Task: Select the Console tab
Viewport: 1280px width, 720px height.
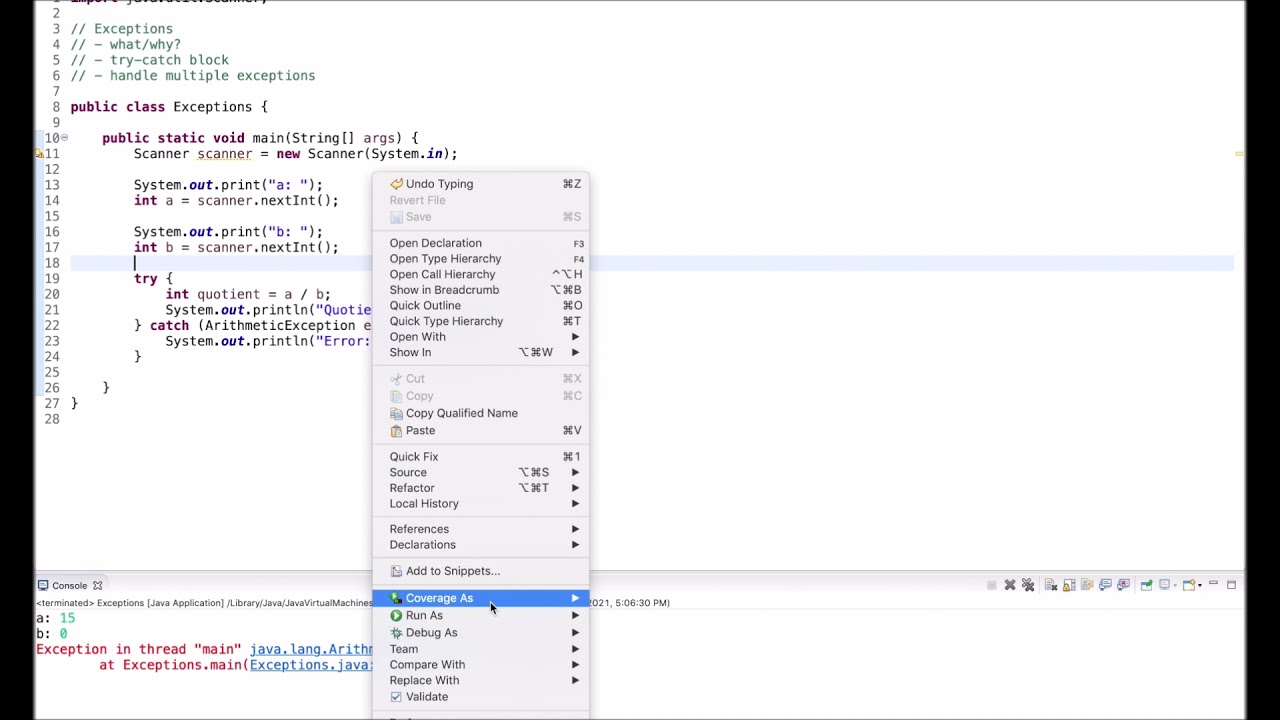Action: [69, 586]
